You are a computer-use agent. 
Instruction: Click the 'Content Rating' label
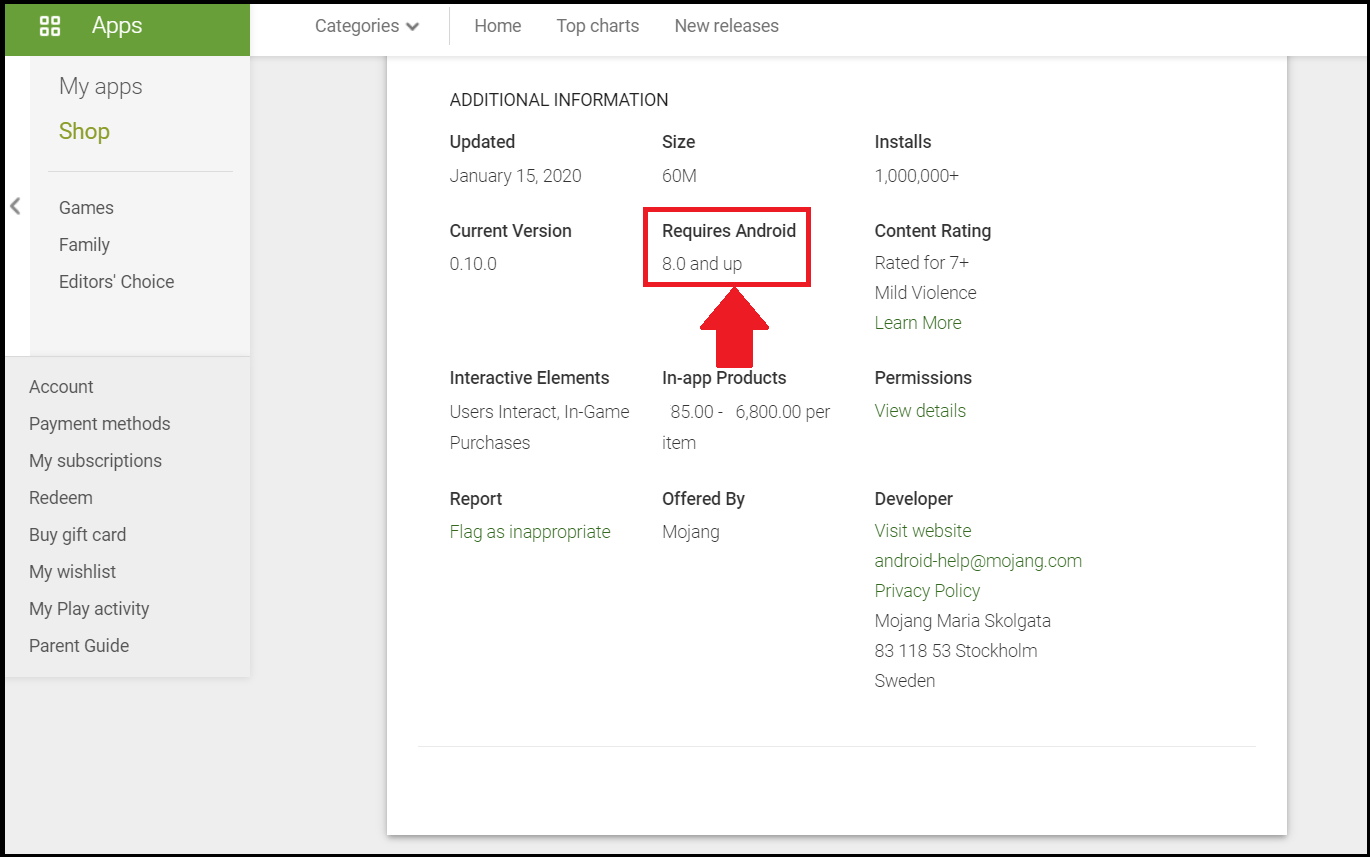tap(933, 231)
